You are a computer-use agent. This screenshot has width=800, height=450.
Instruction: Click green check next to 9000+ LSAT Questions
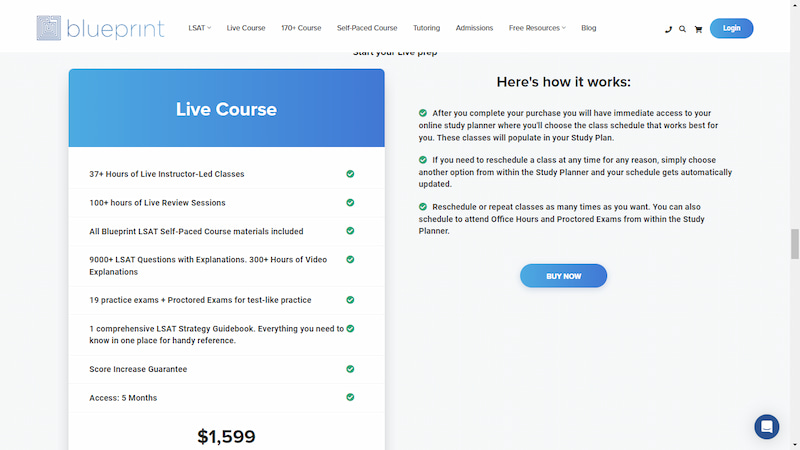tap(350, 259)
